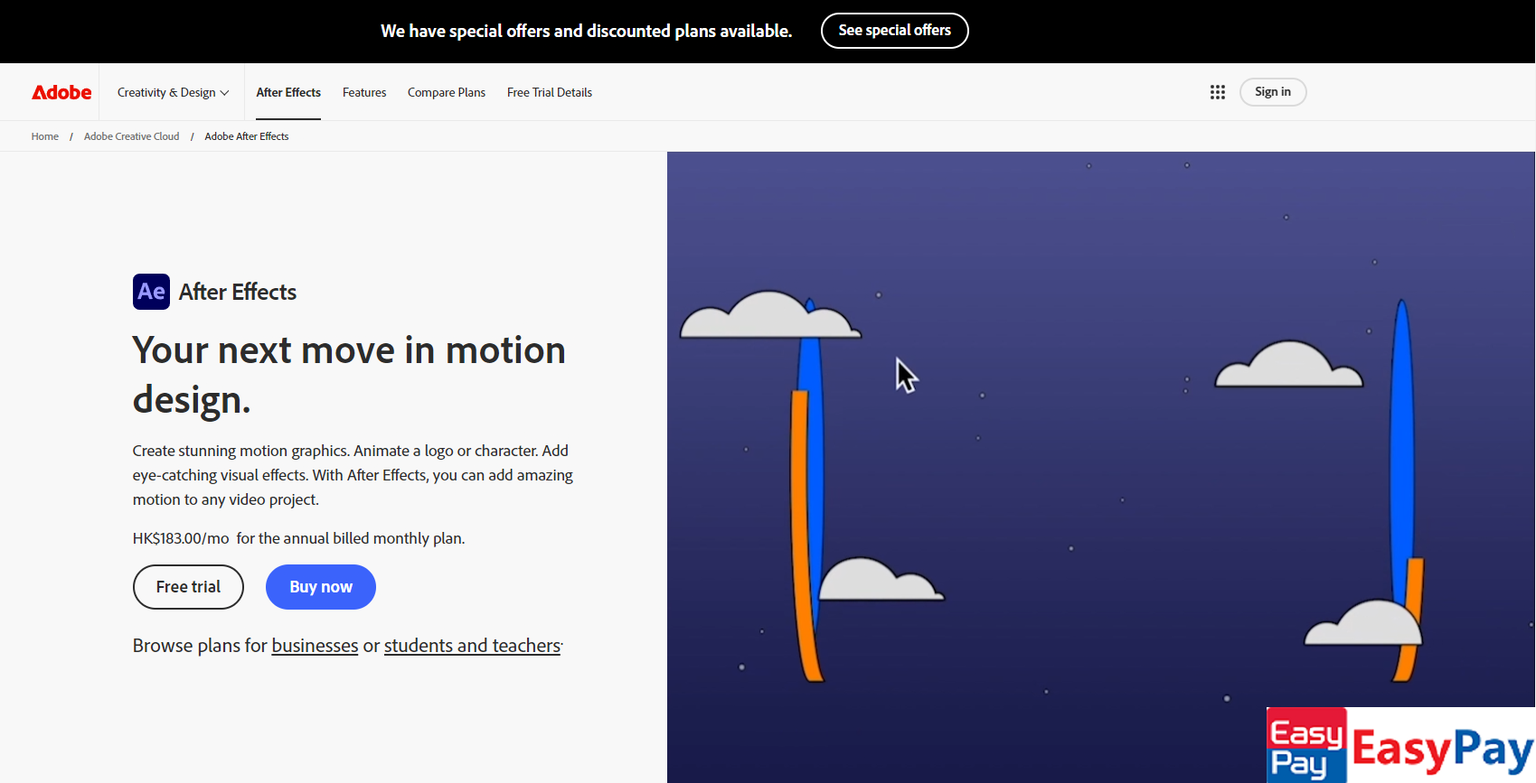Screen dimensions: 1536x783
Task: Click See special offers button
Action: coord(894,30)
